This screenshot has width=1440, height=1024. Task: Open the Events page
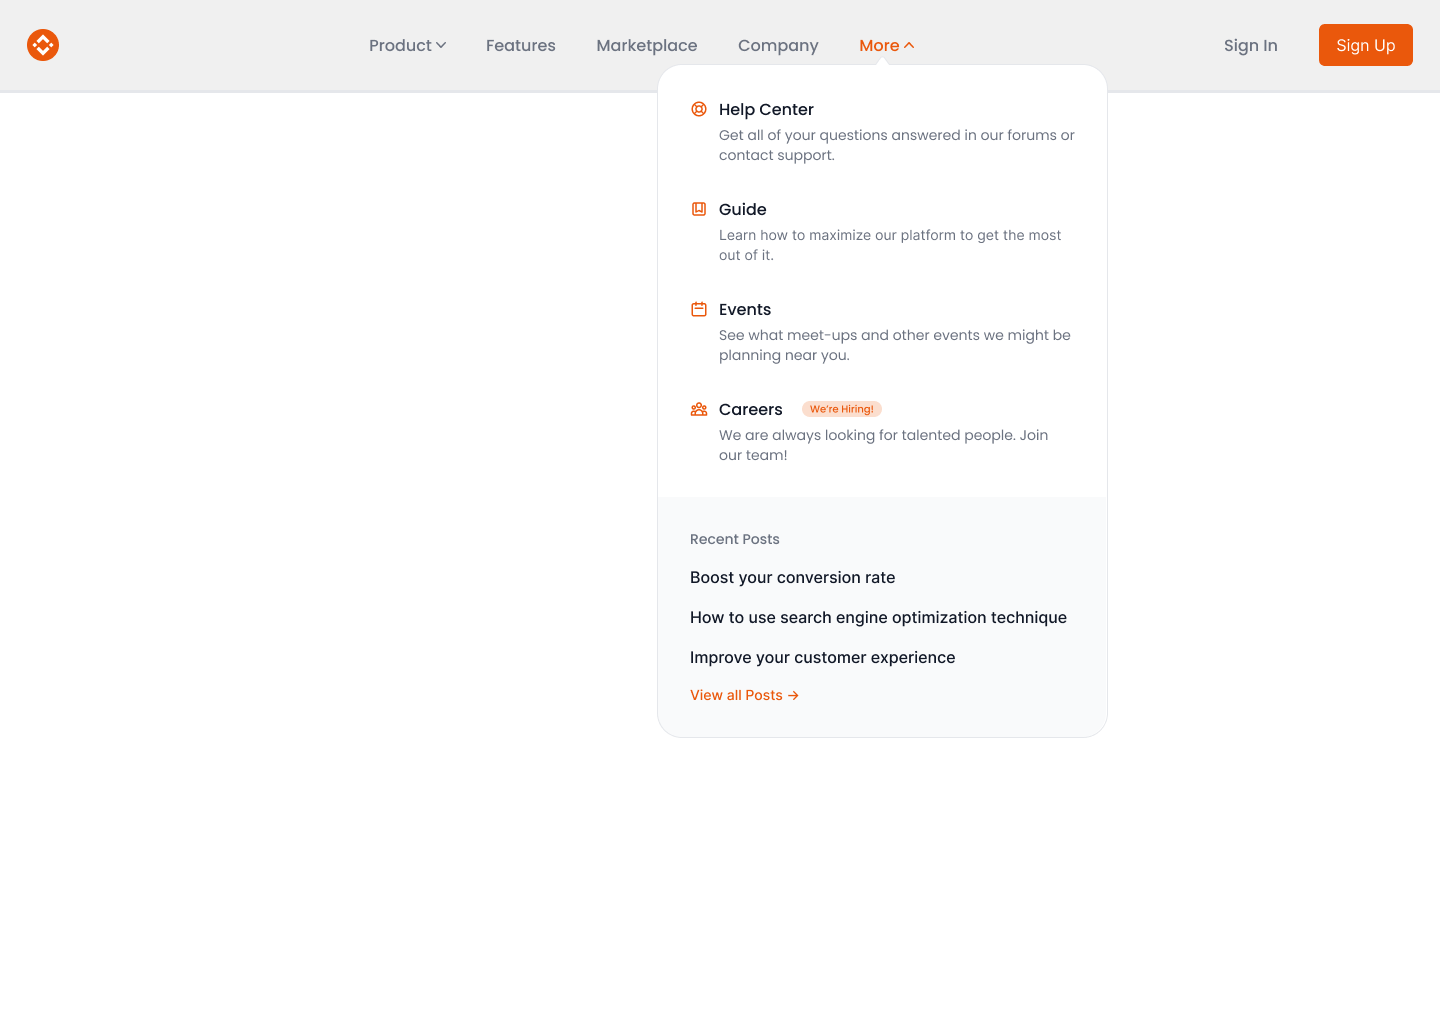tap(745, 309)
